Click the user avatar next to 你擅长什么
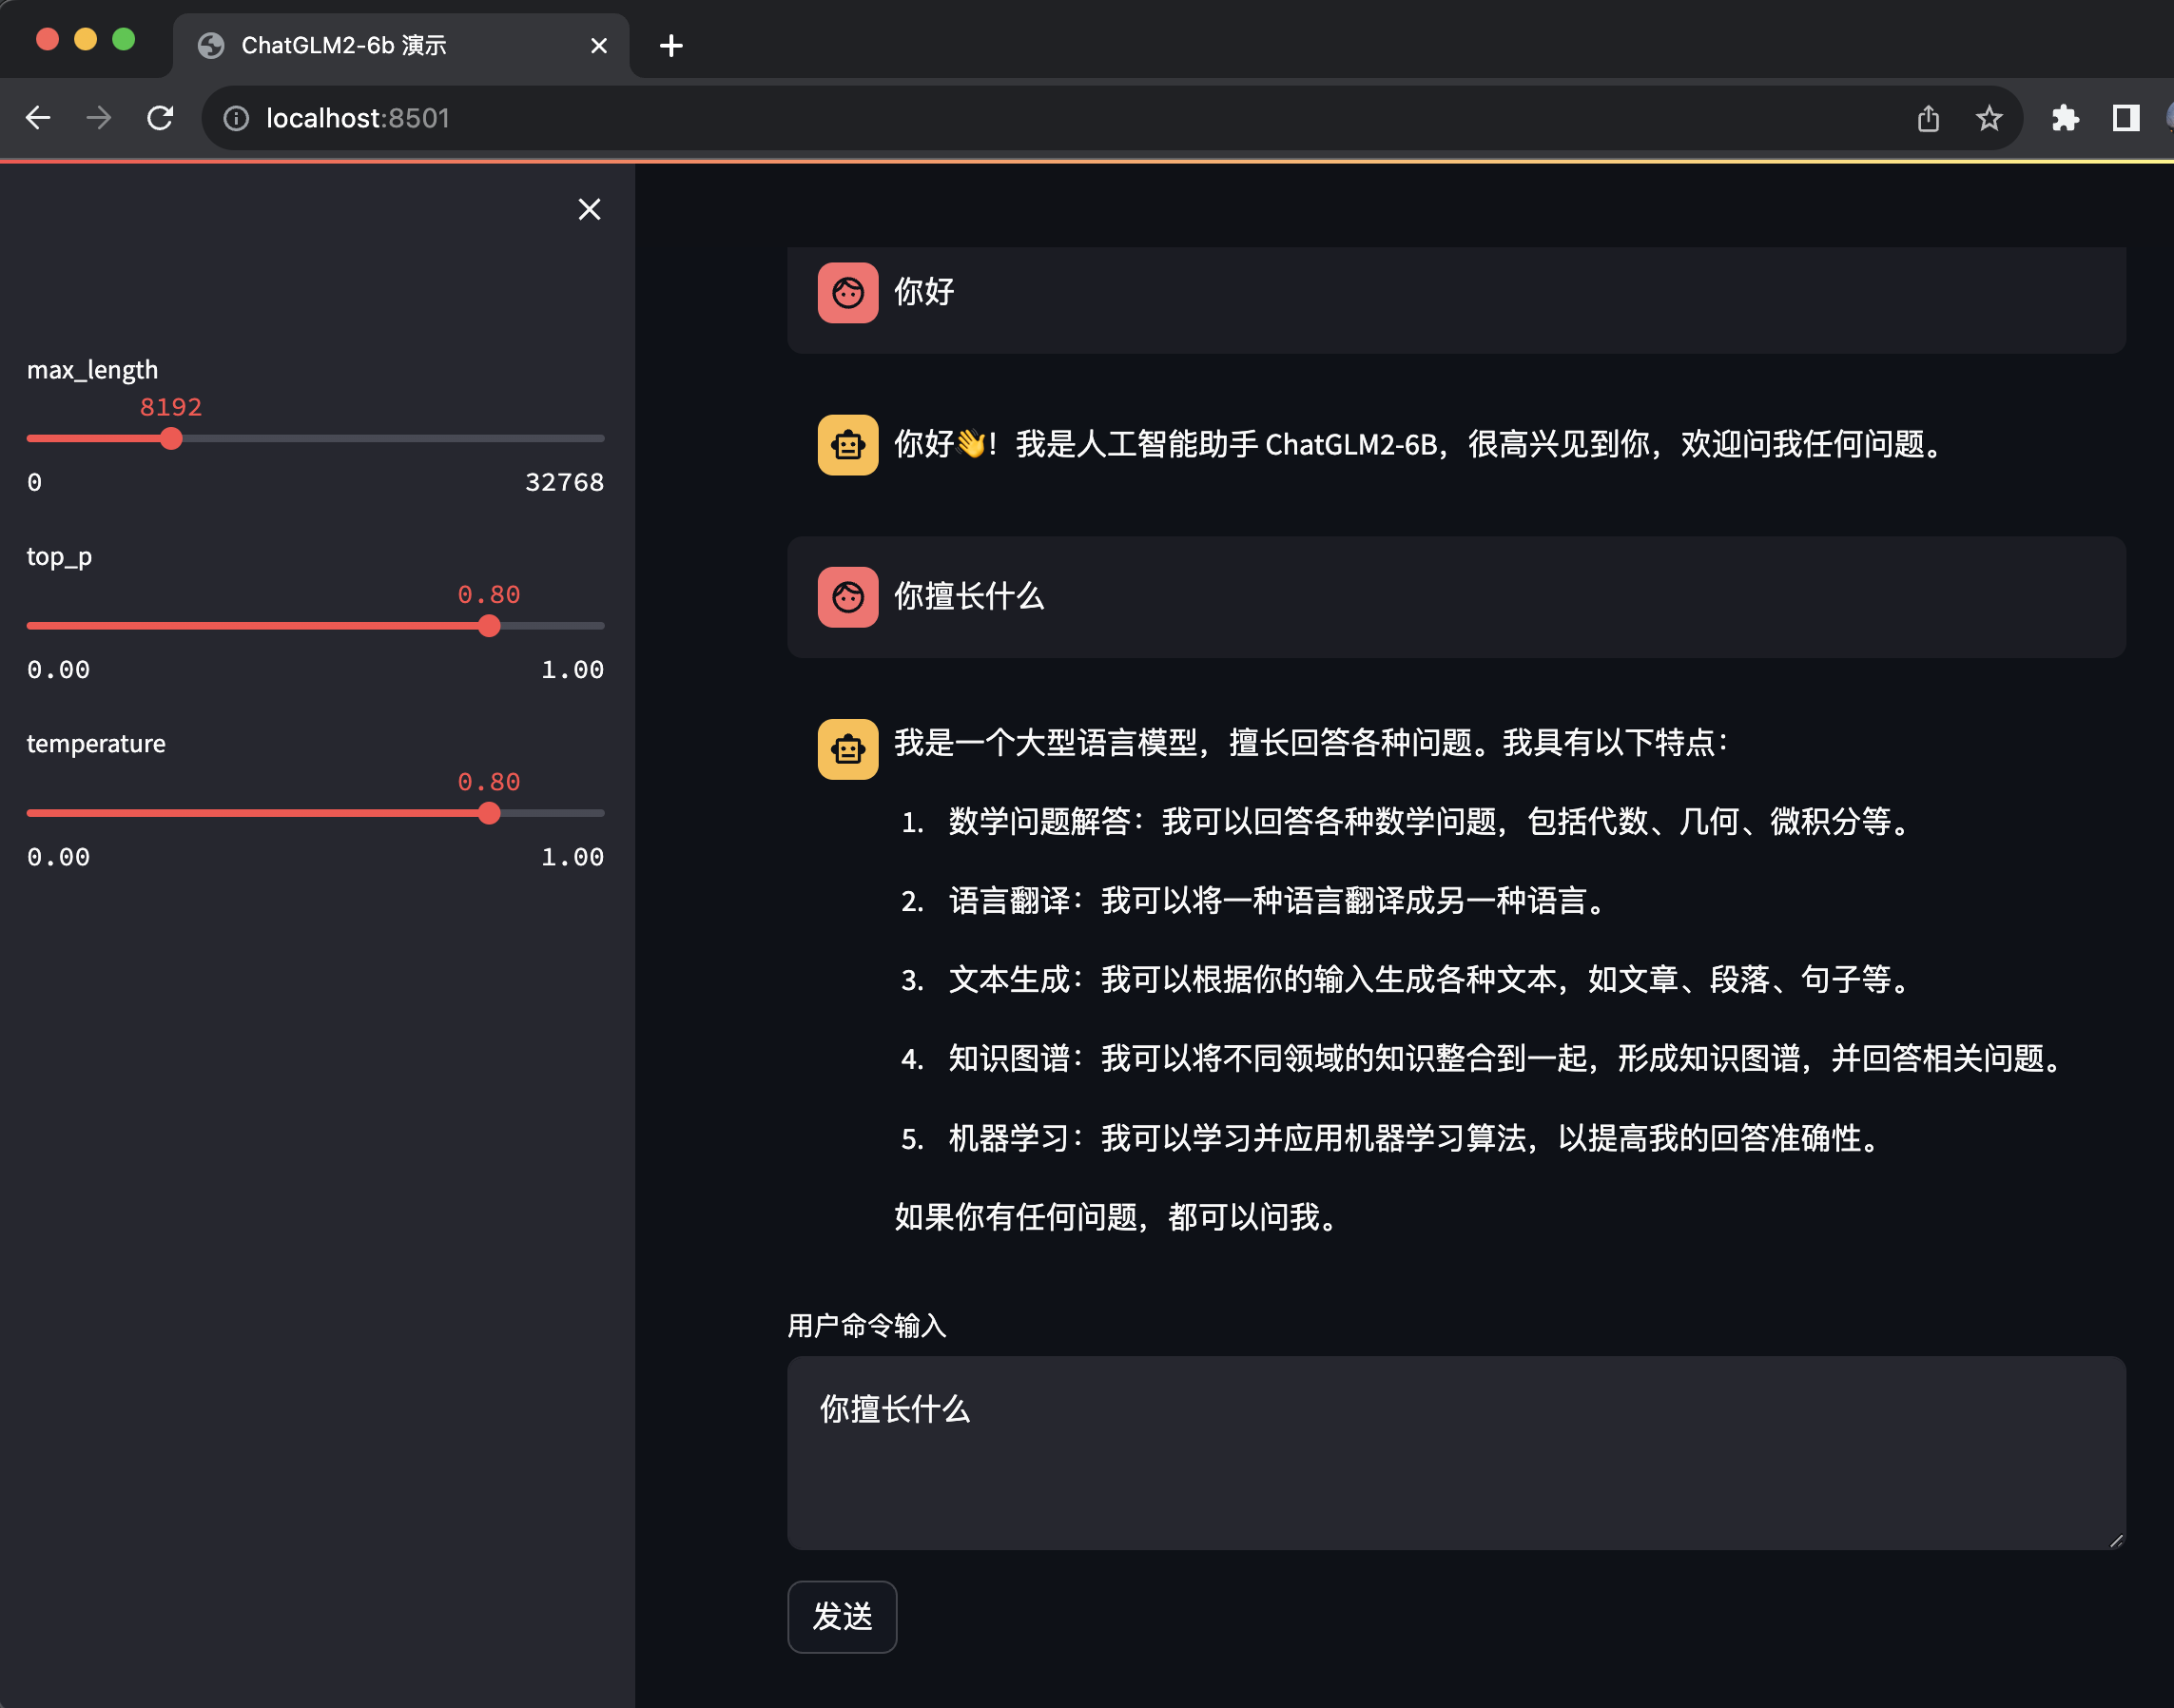Image resolution: width=2174 pixels, height=1708 pixels. click(x=848, y=597)
